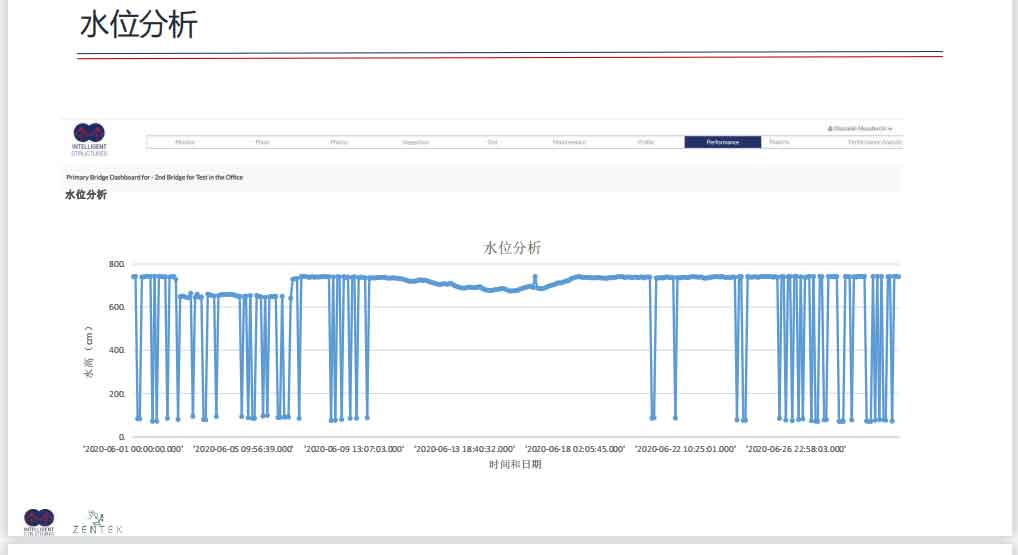Click date label 2020-06-22 10:25:01.000
Image resolution: width=1018 pixels, height=555 pixels.
[x=686, y=449]
